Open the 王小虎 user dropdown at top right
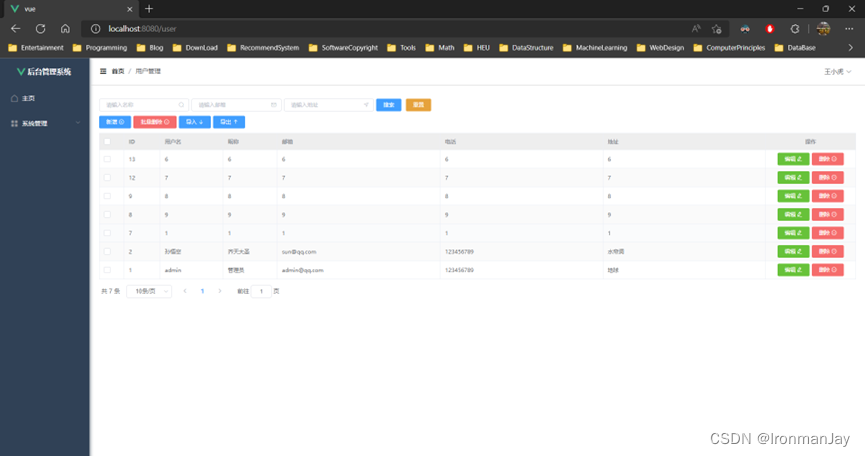The height and width of the screenshot is (456, 865). [x=837, y=72]
